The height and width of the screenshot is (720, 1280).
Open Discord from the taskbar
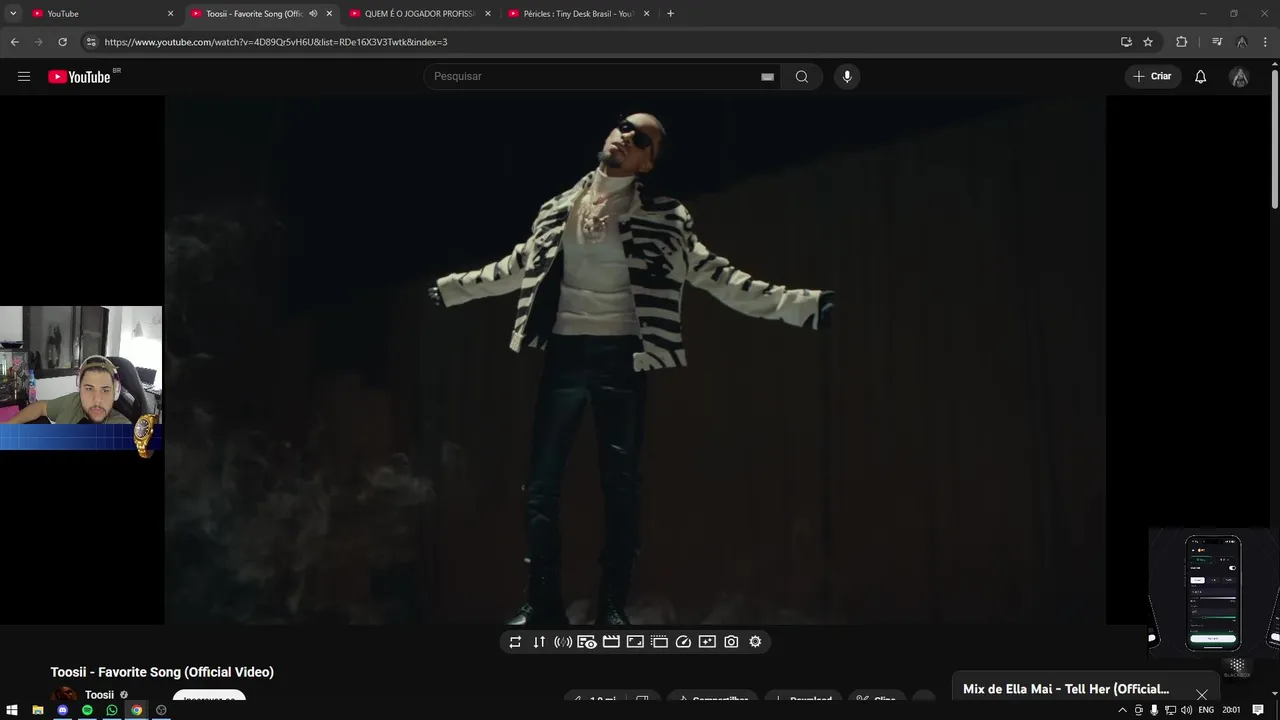(62, 710)
